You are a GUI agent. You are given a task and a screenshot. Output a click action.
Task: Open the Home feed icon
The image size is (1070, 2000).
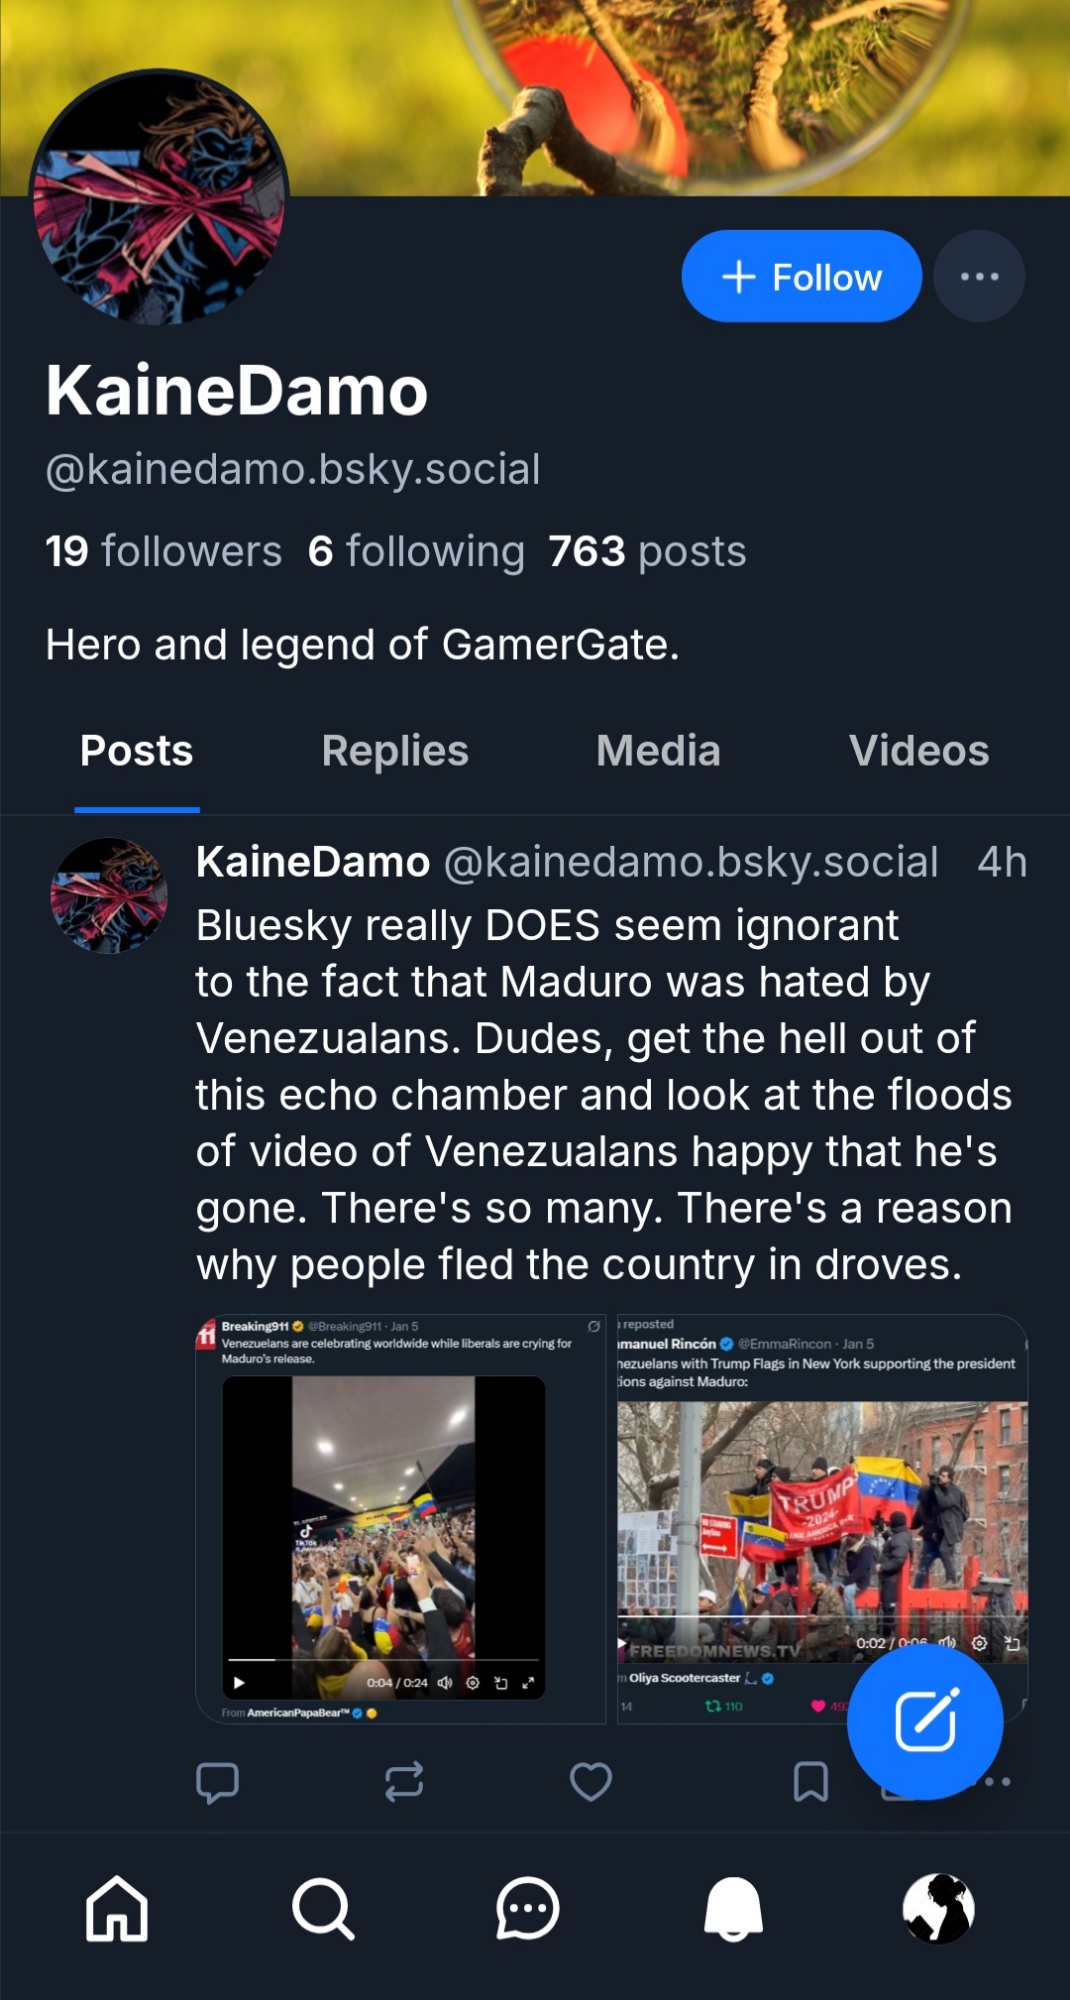117,1908
